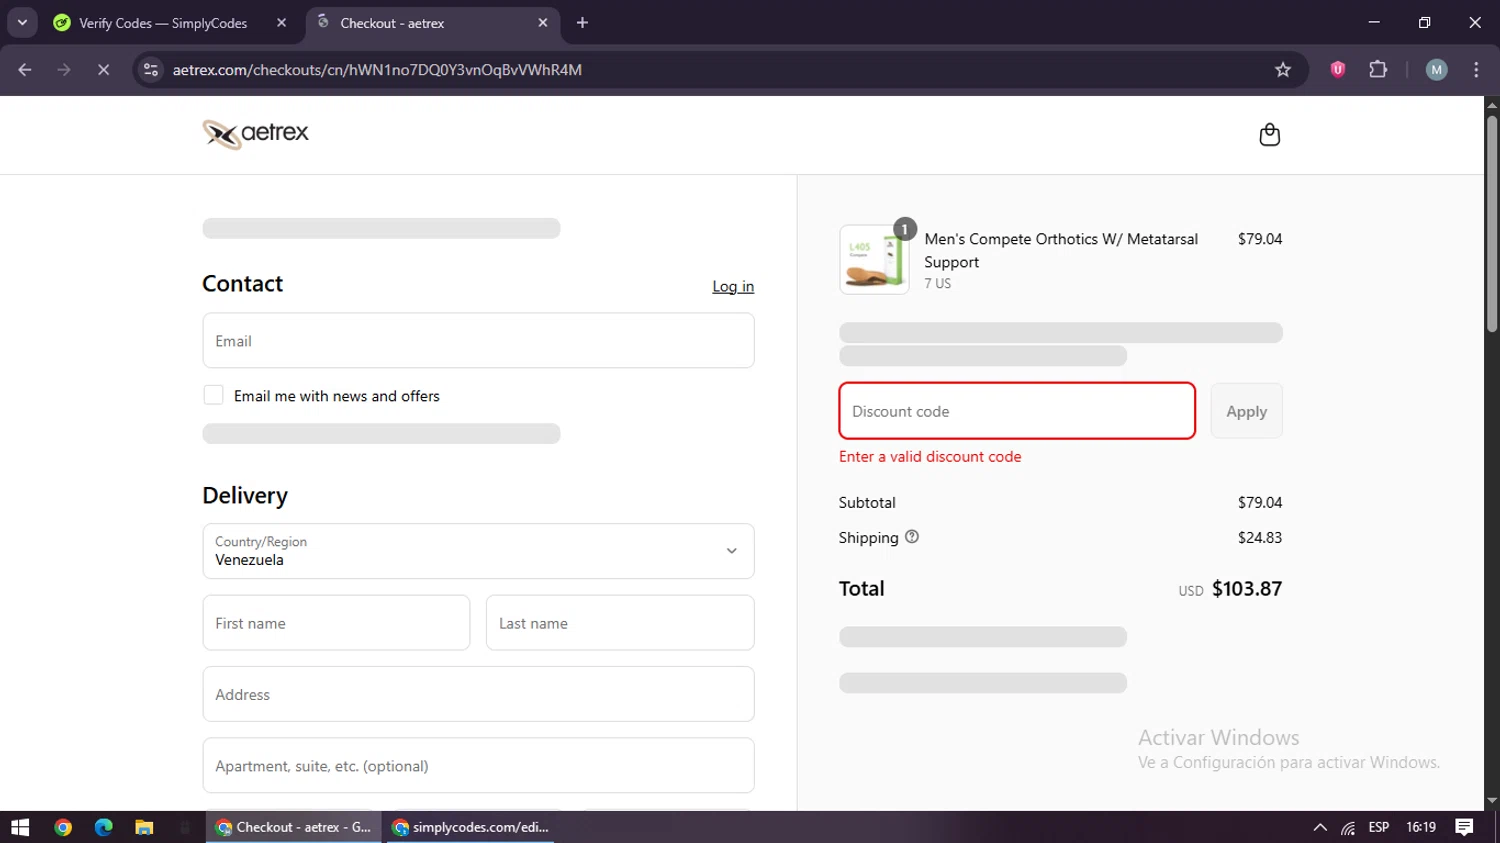1500x843 pixels.
Task: Focus the Email input field
Action: [x=478, y=340]
